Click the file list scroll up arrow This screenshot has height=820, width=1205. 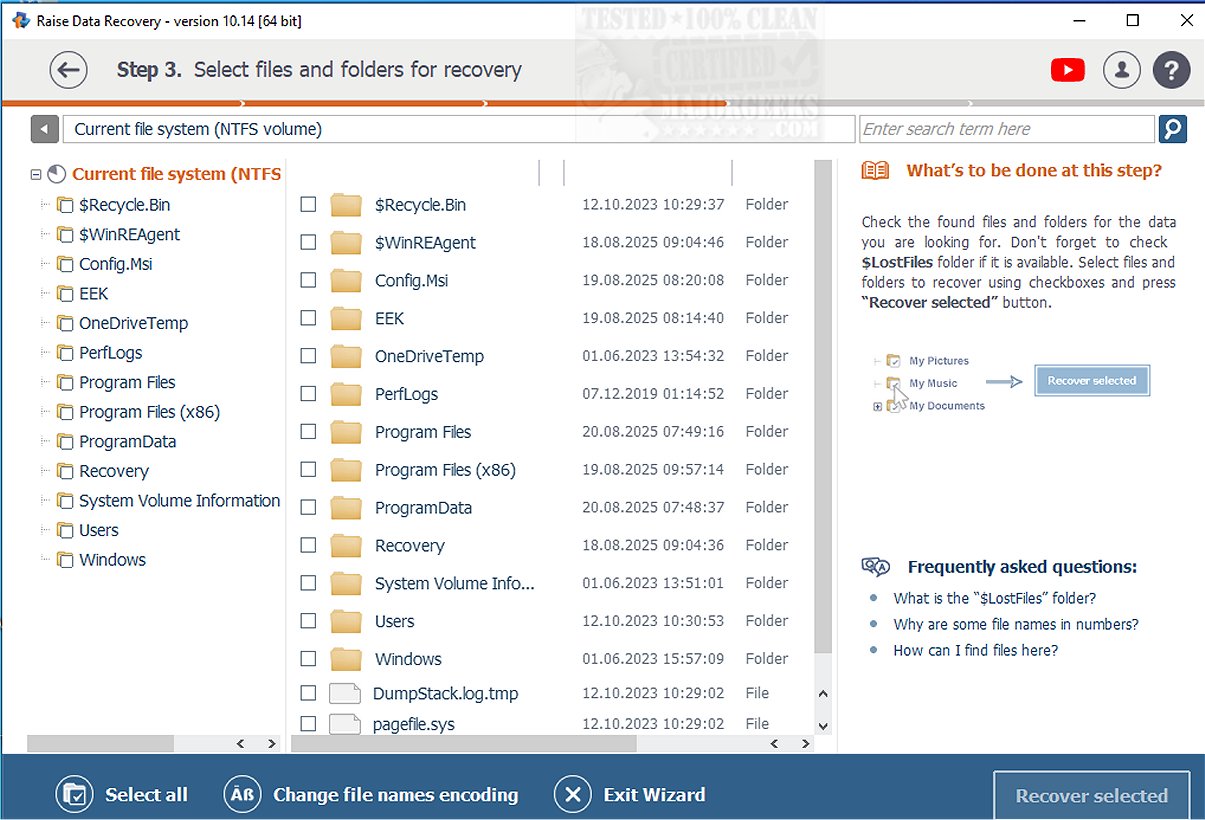pos(823,694)
